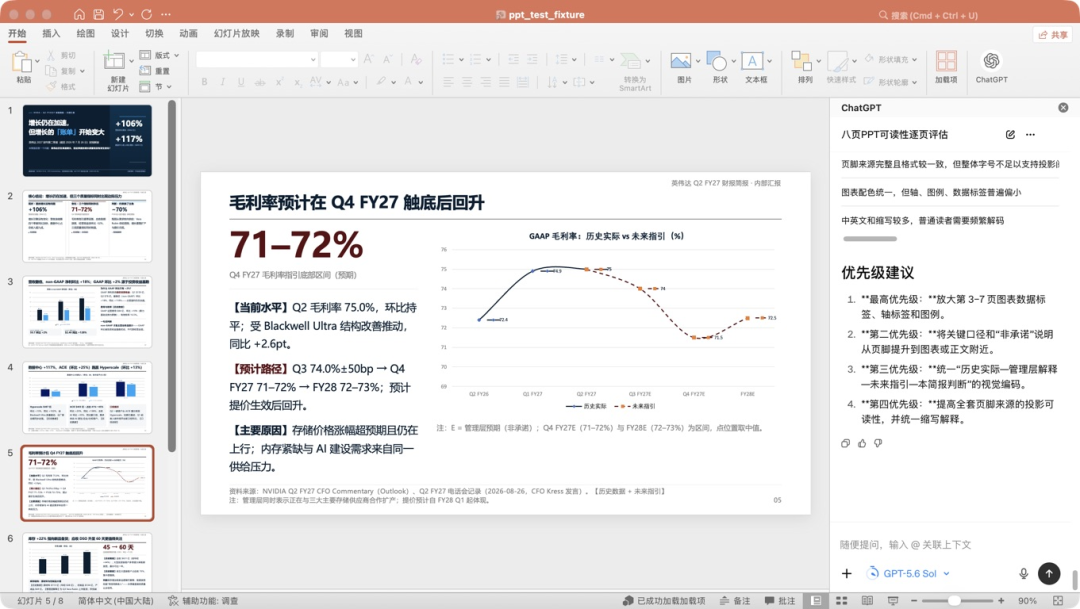Close the ChatGPT side panel
The height and width of the screenshot is (609, 1080).
[x=1063, y=107]
